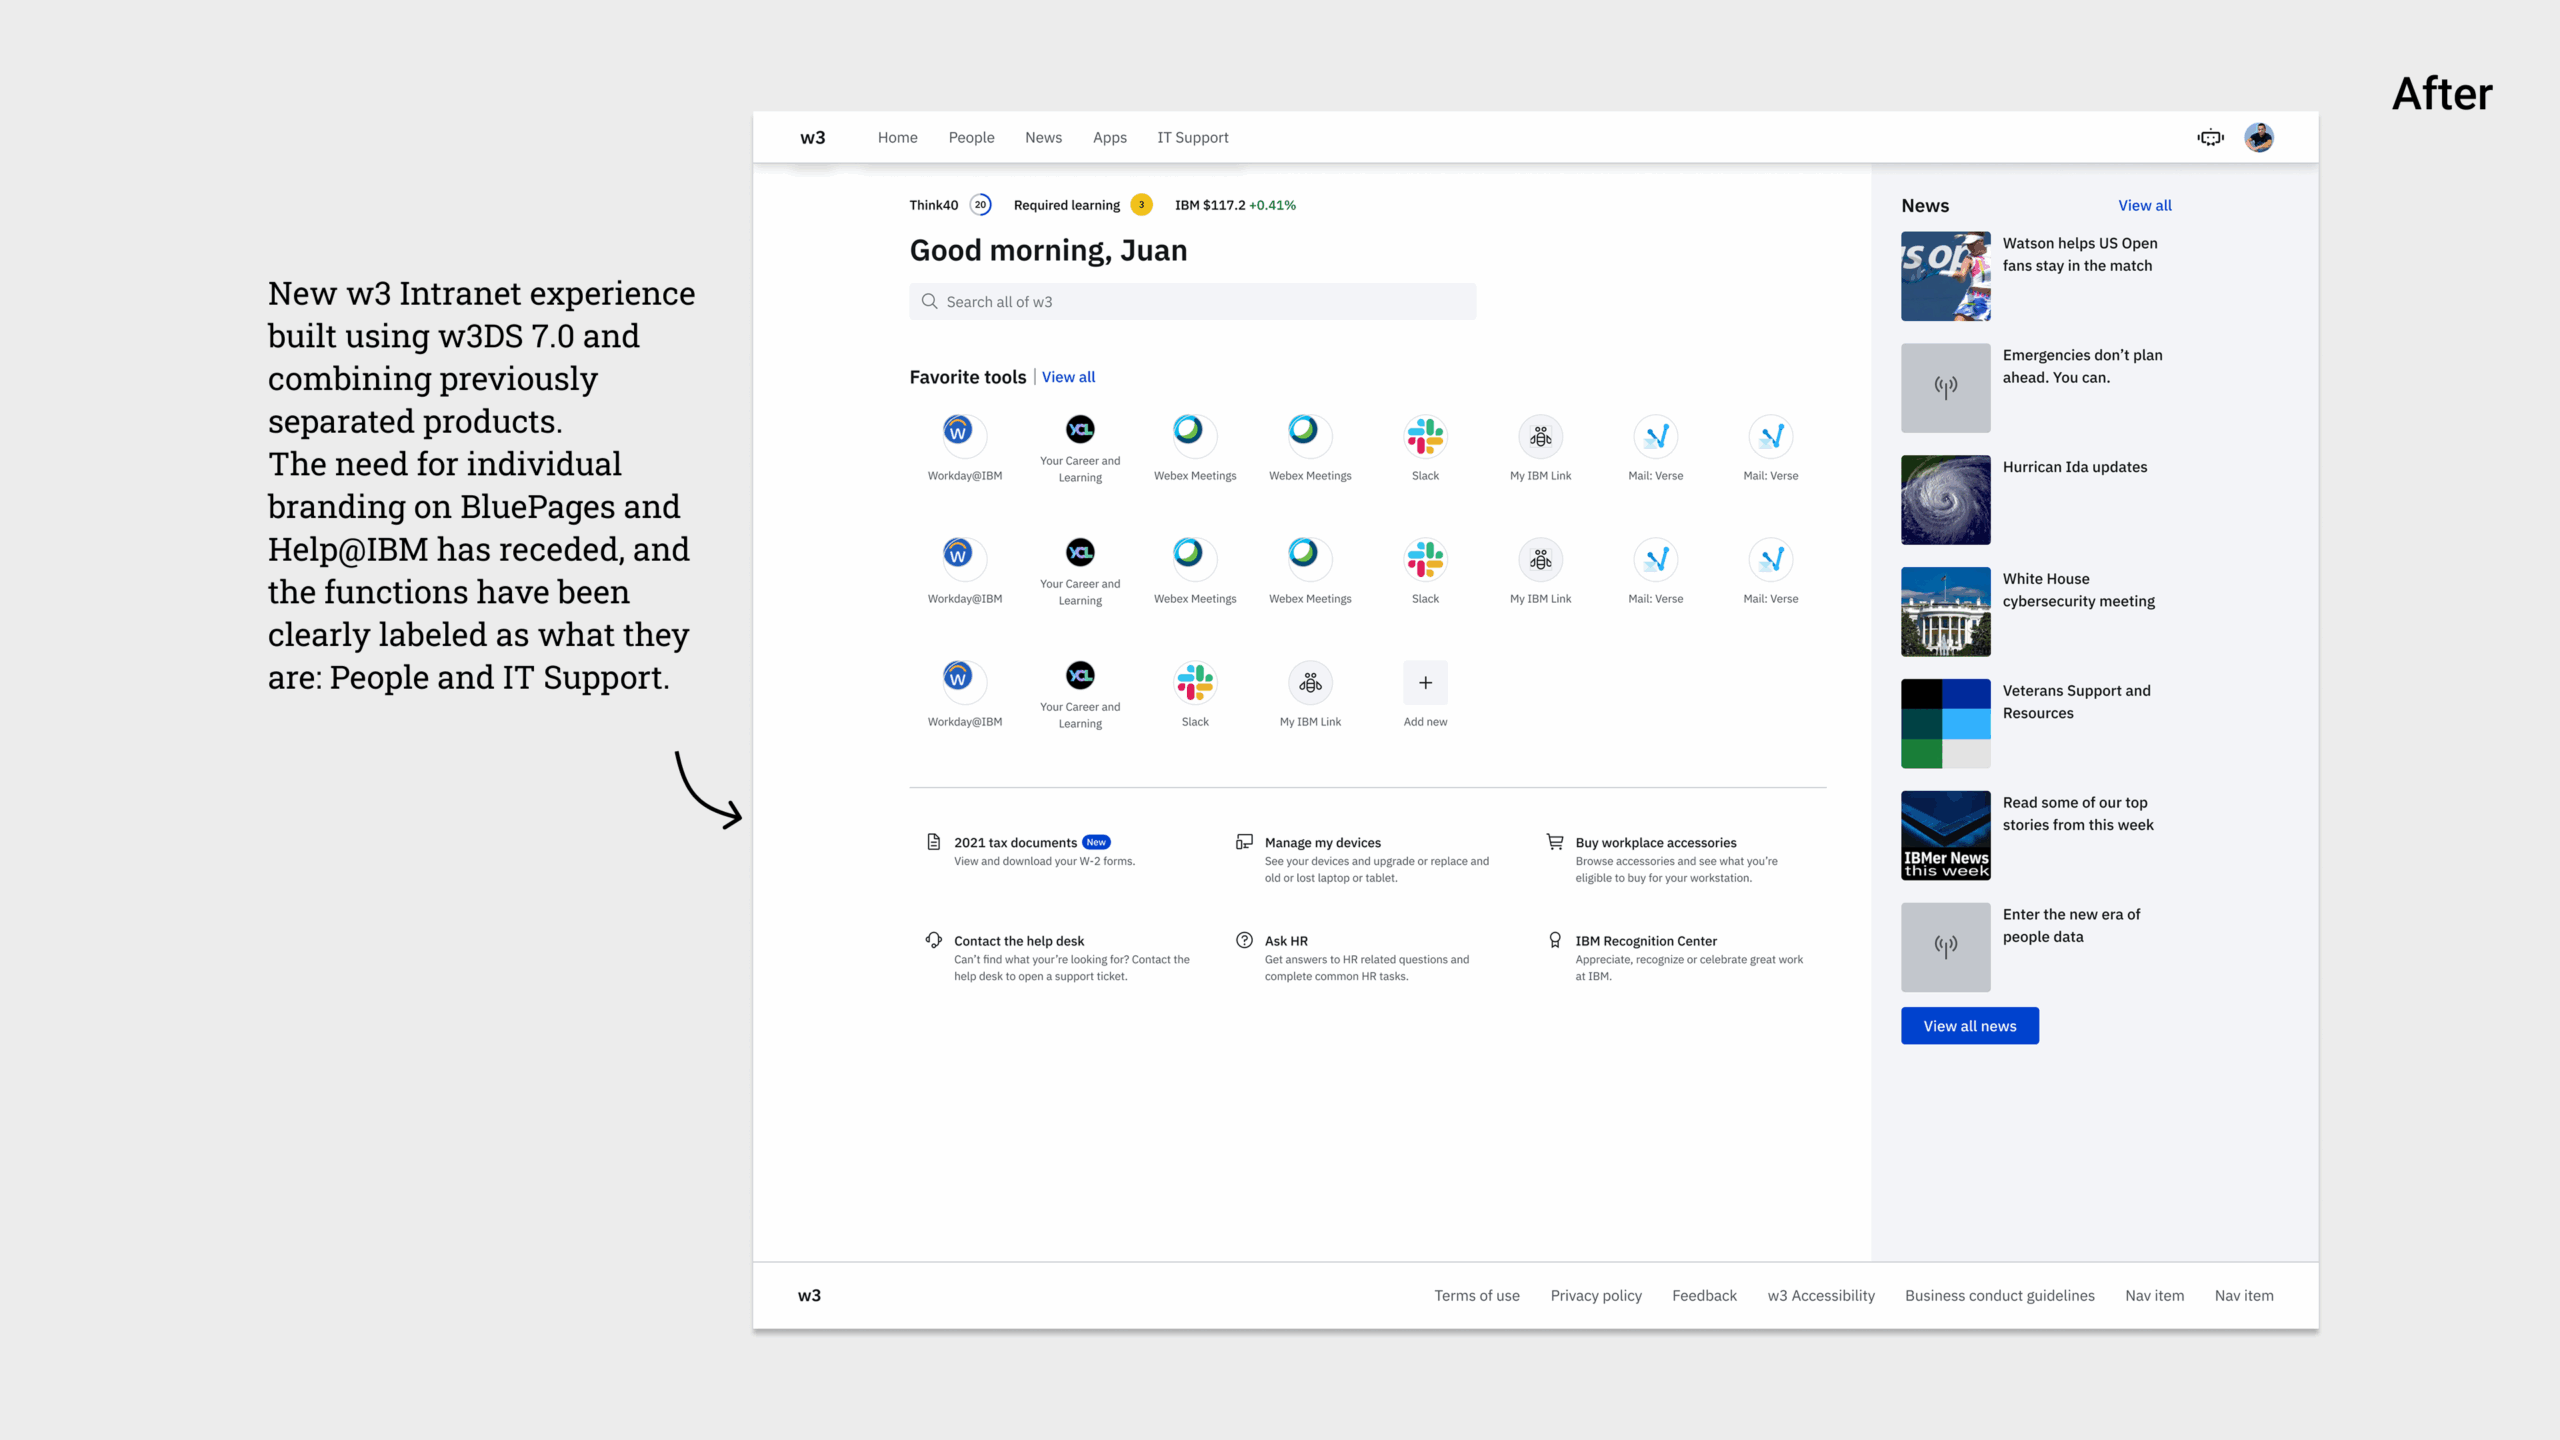Click the w3 logo in top navigation
Image resolution: width=2560 pixels, height=1440 pixels.
pyautogui.click(x=812, y=138)
